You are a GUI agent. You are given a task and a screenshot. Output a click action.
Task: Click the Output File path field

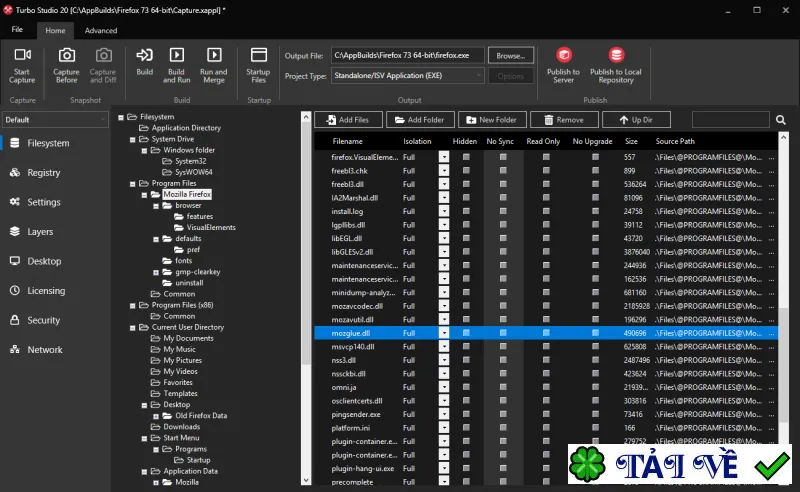pos(407,56)
